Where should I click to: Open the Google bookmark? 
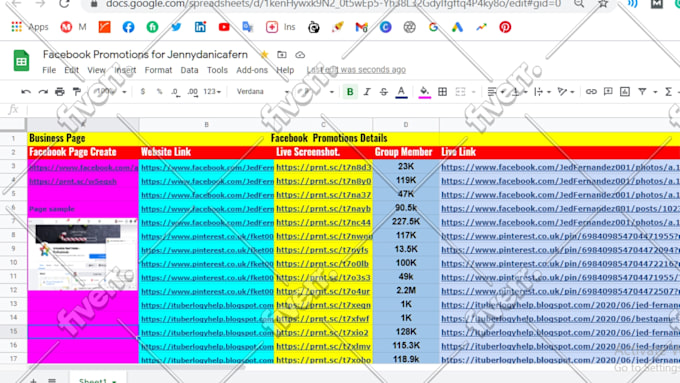(433, 27)
